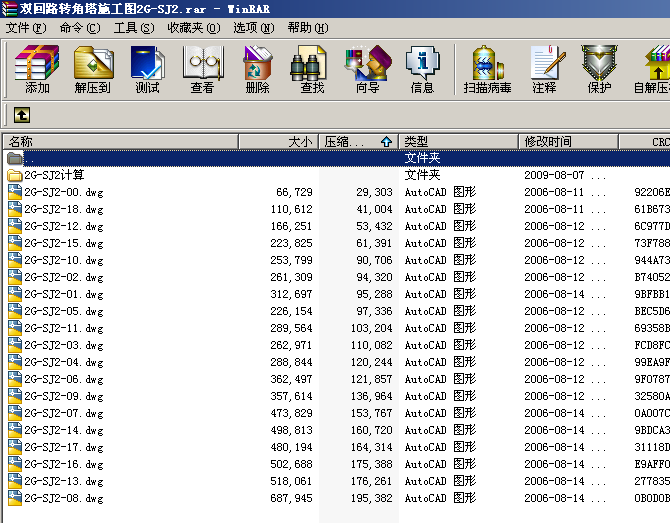Select file name 2G-SJ2-09.dwg

pos(64,396)
